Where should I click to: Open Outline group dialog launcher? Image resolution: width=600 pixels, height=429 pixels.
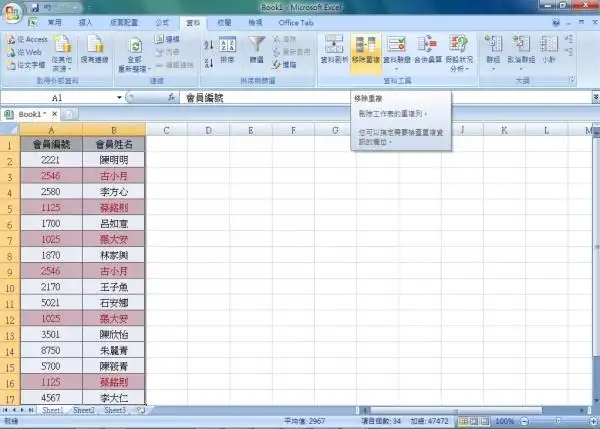point(572,80)
